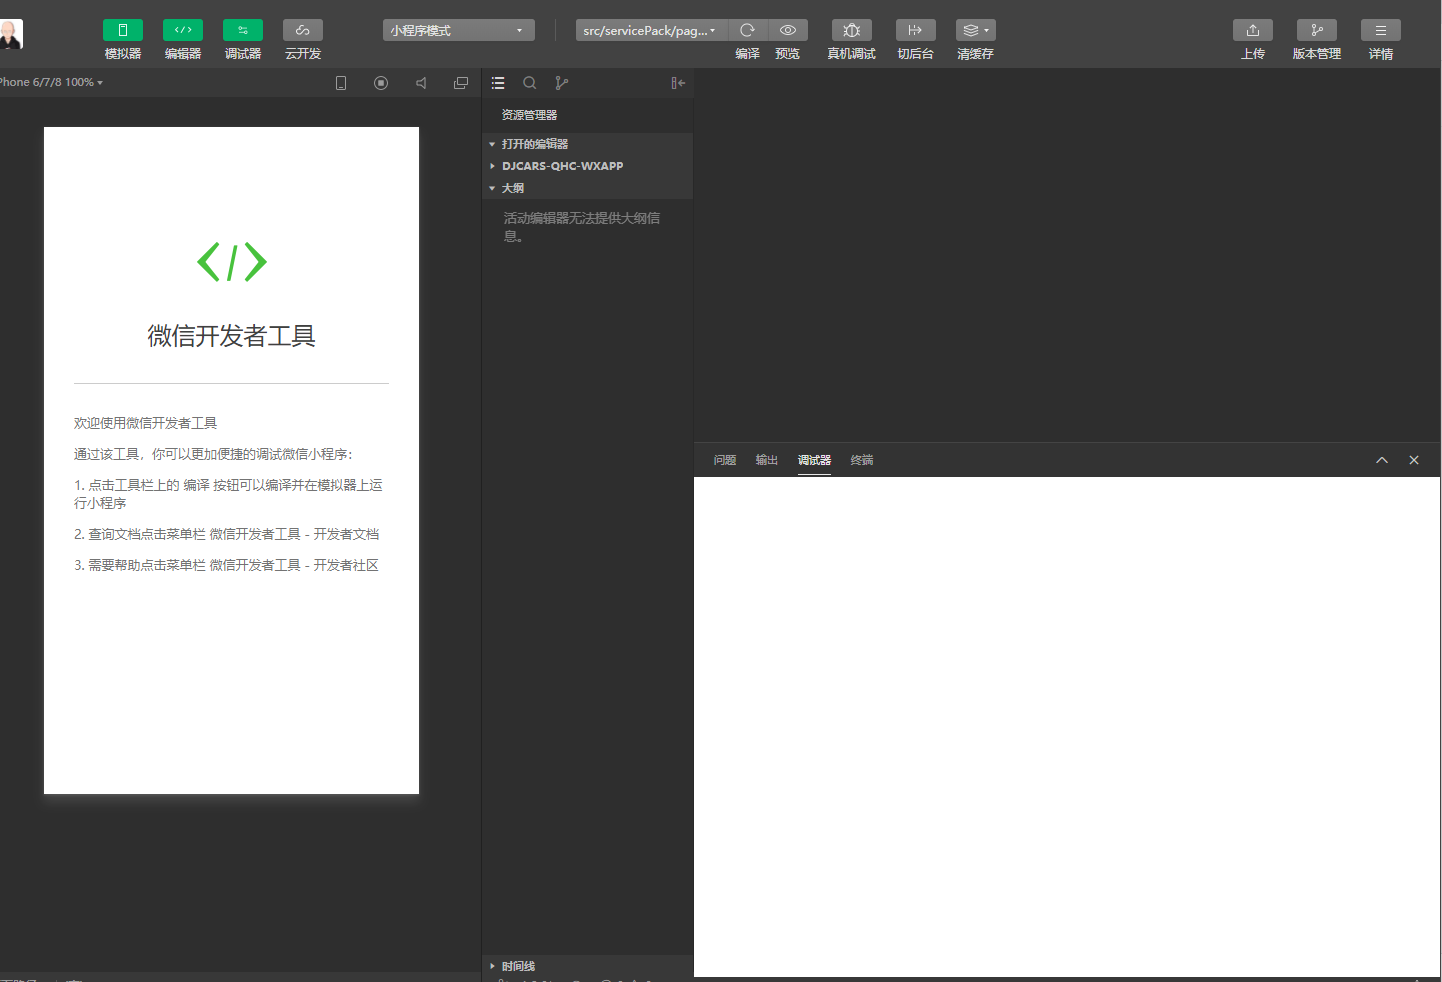
Task: Open the src/servicePack page path dropdown
Action: coord(651,30)
